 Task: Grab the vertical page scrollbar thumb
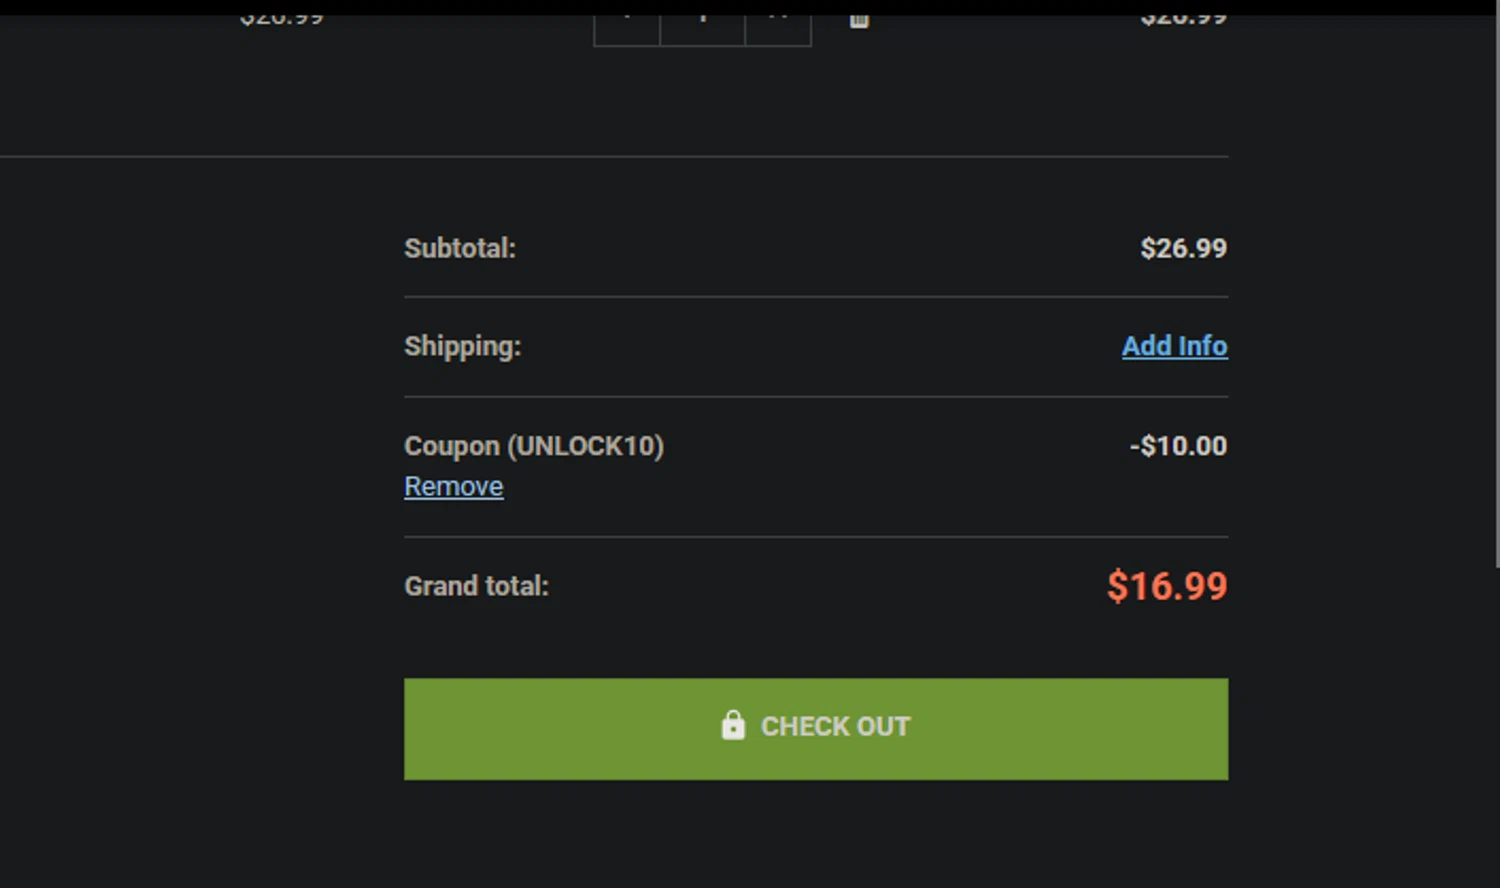pos(1497,290)
